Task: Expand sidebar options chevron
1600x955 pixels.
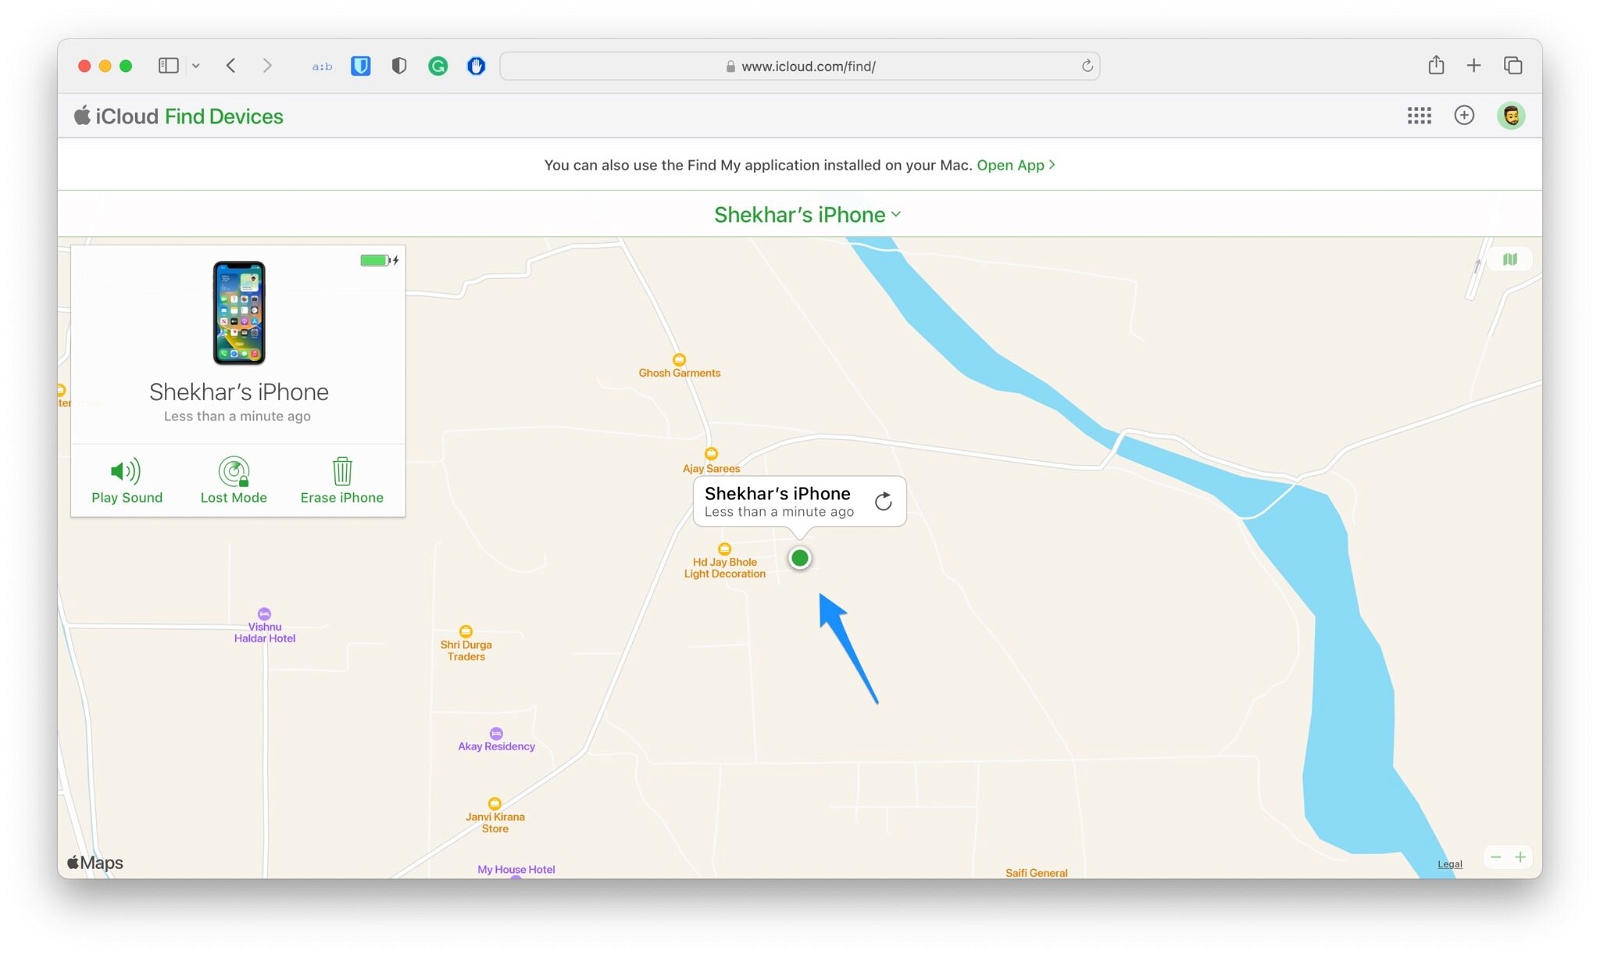Action: coord(196,66)
